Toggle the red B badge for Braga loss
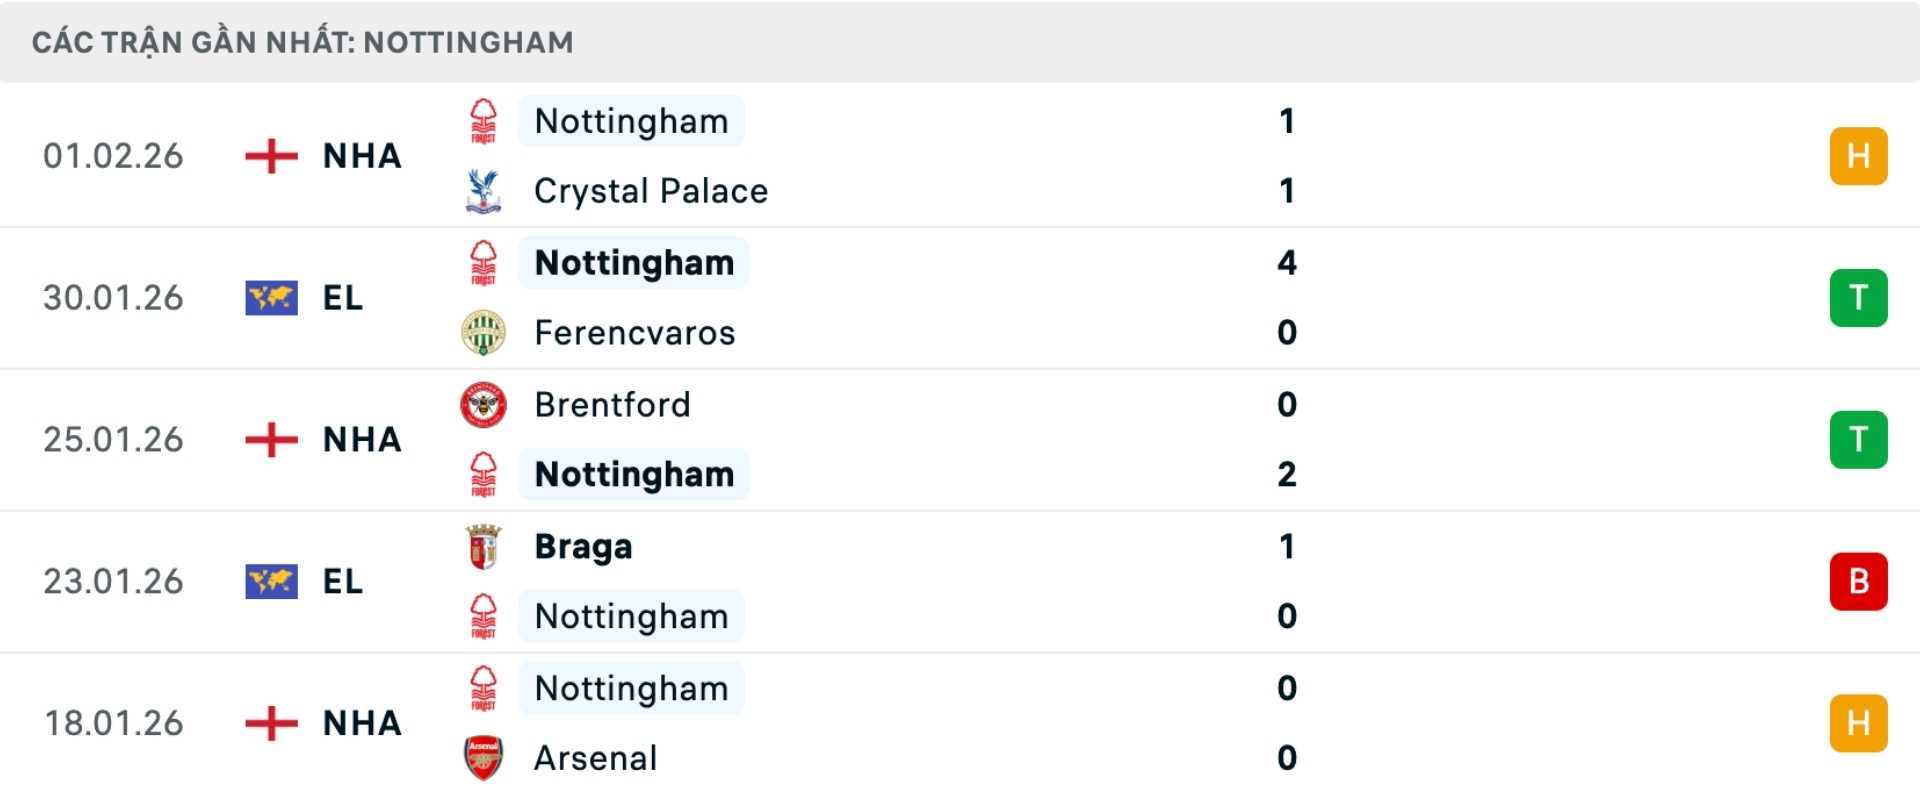The image size is (1920, 792). point(1859,581)
